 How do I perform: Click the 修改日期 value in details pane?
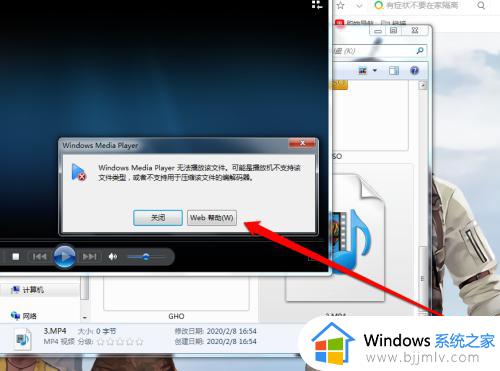click(x=231, y=331)
